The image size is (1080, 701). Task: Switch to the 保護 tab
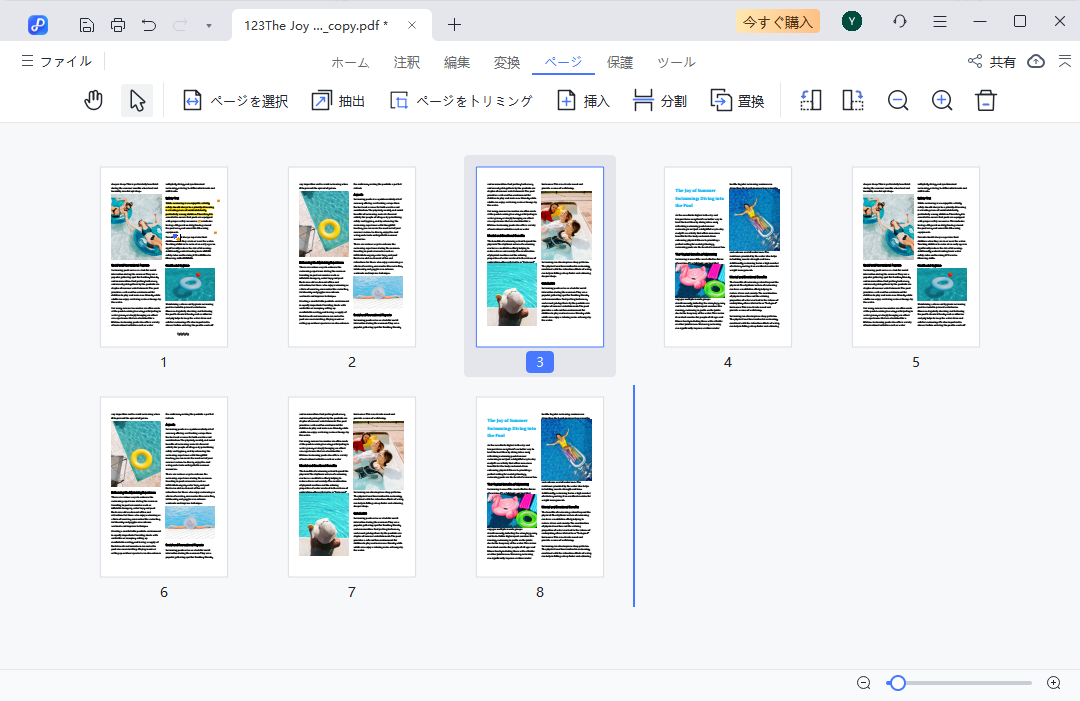click(x=620, y=63)
